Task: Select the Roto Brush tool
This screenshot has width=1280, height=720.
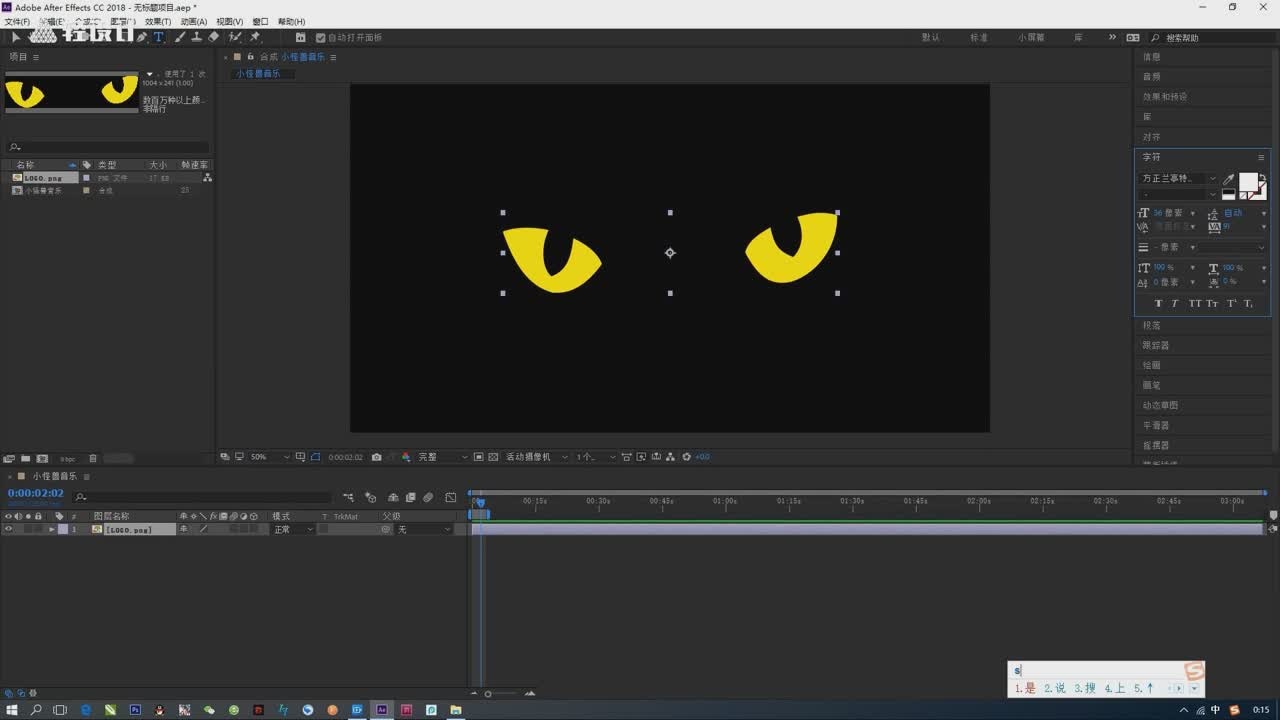Action: [x=235, y=37]
